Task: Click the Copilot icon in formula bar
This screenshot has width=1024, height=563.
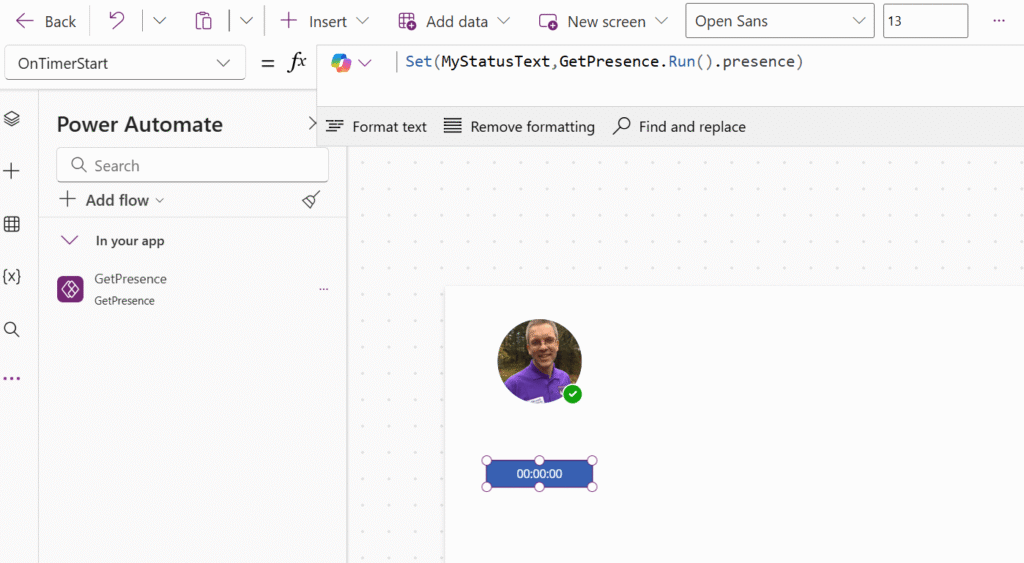Action: tap(341, 63)
